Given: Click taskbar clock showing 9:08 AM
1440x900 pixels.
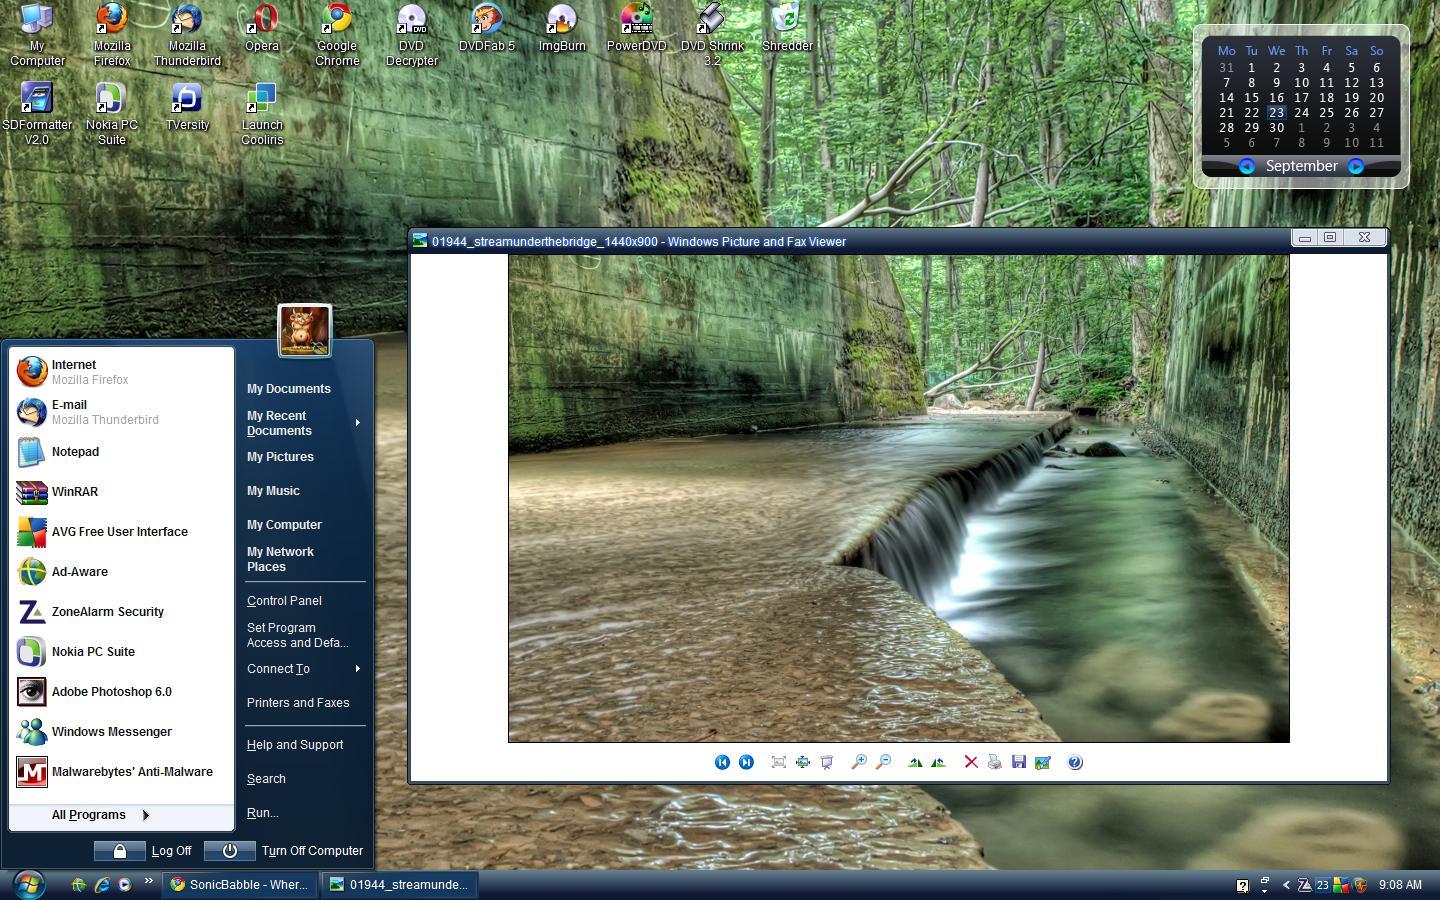Looking at the screenshot, I should (1400, 885).
